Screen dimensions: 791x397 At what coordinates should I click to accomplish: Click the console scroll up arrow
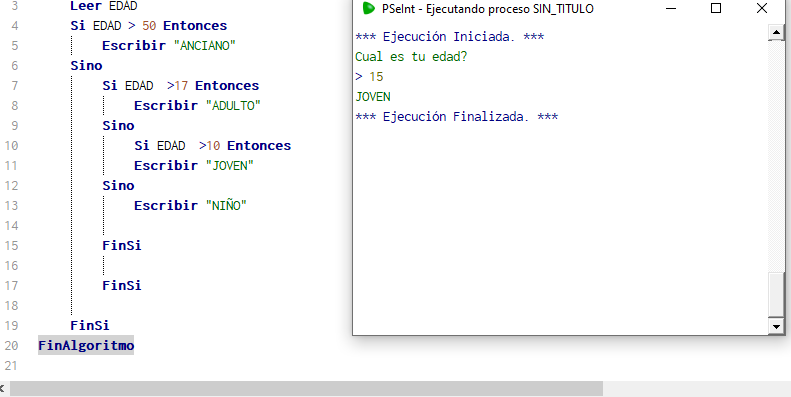[x=776, y=32]
